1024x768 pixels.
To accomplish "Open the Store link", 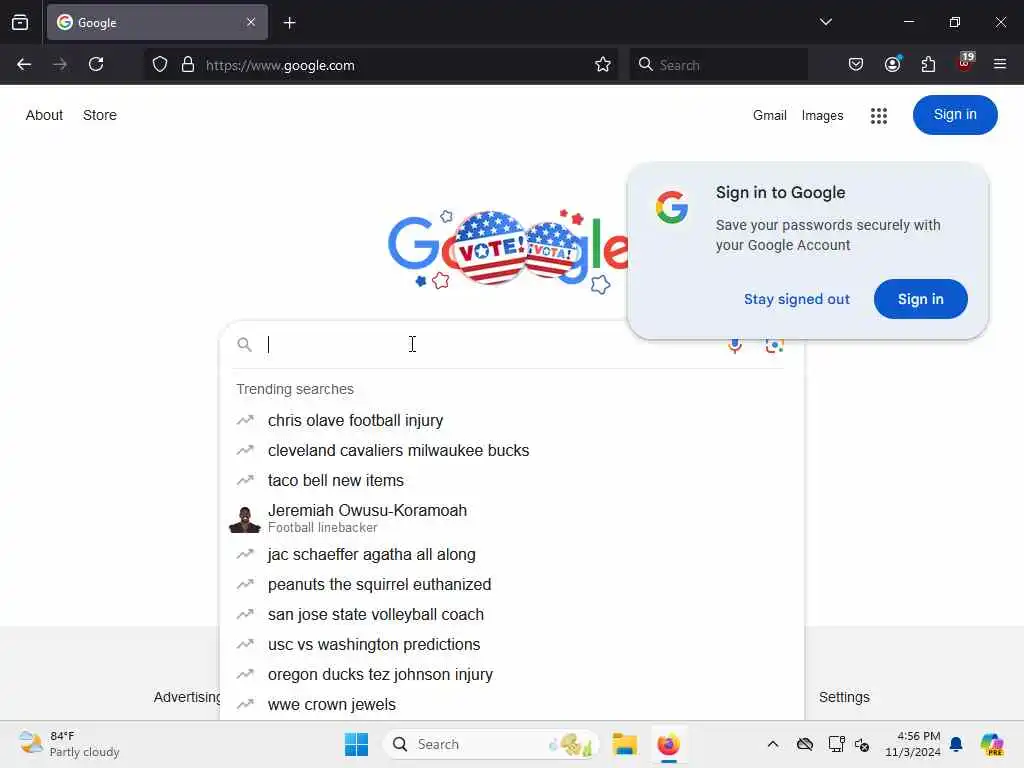I will [x=100, y=116].
